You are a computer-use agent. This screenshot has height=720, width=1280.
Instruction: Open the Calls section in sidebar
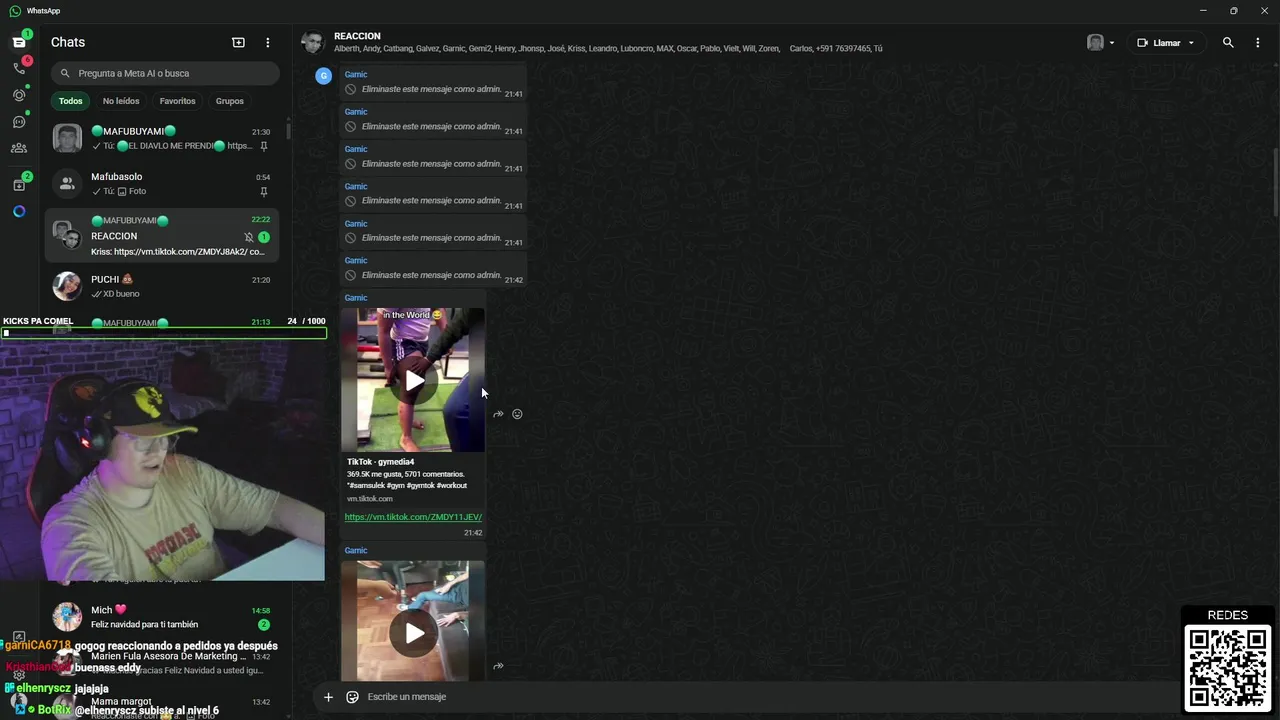coord(19,68)
